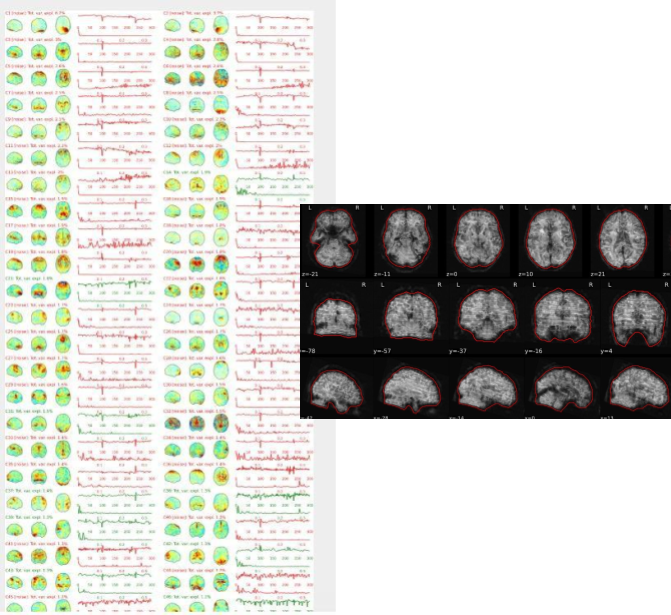This screenshot has height=615, width=671.
Task: Click the axial brain map of component C1
Action: (x=64, y=27)
